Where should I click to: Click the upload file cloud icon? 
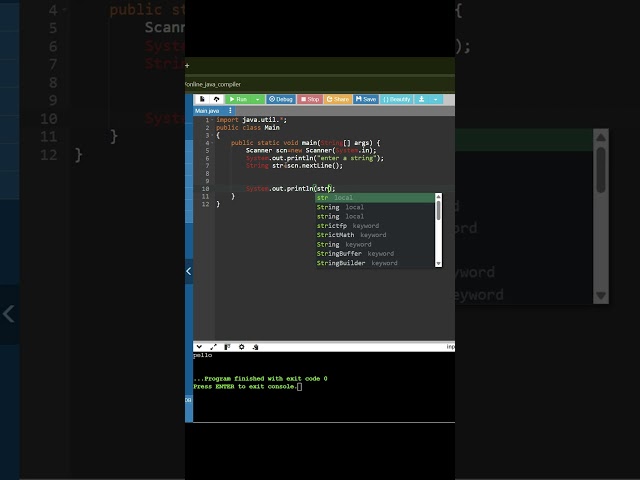click(216, 100)
